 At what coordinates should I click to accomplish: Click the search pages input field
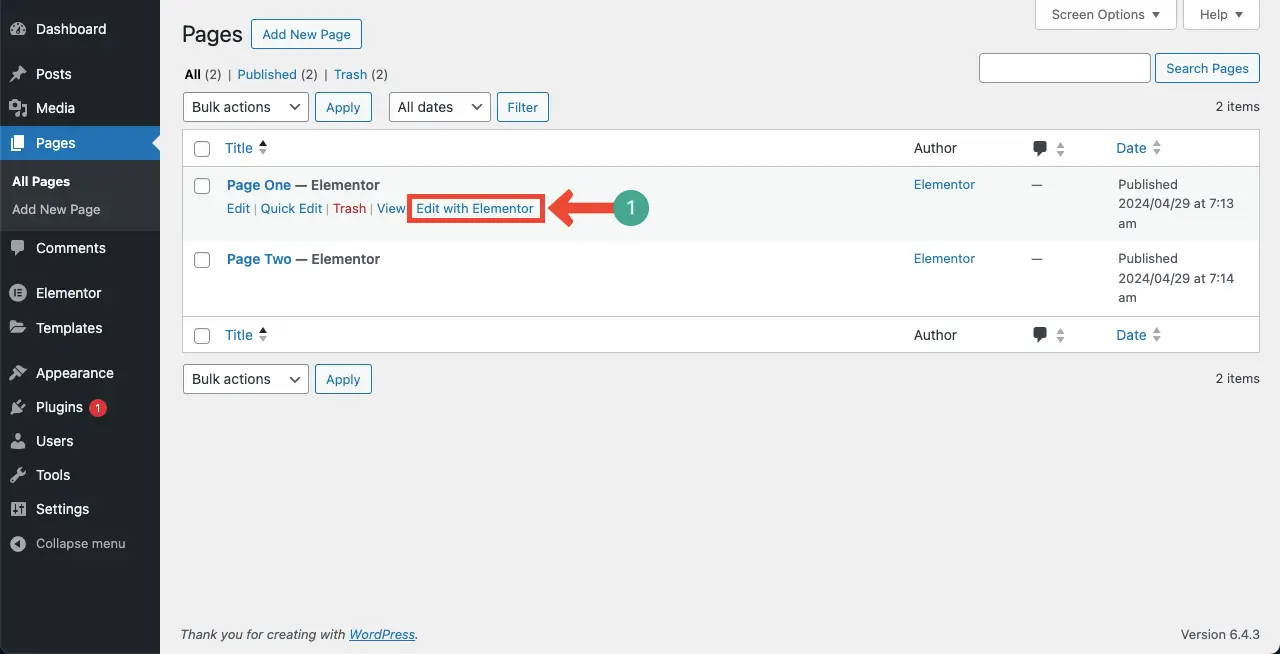click(x=1064, y=68)
